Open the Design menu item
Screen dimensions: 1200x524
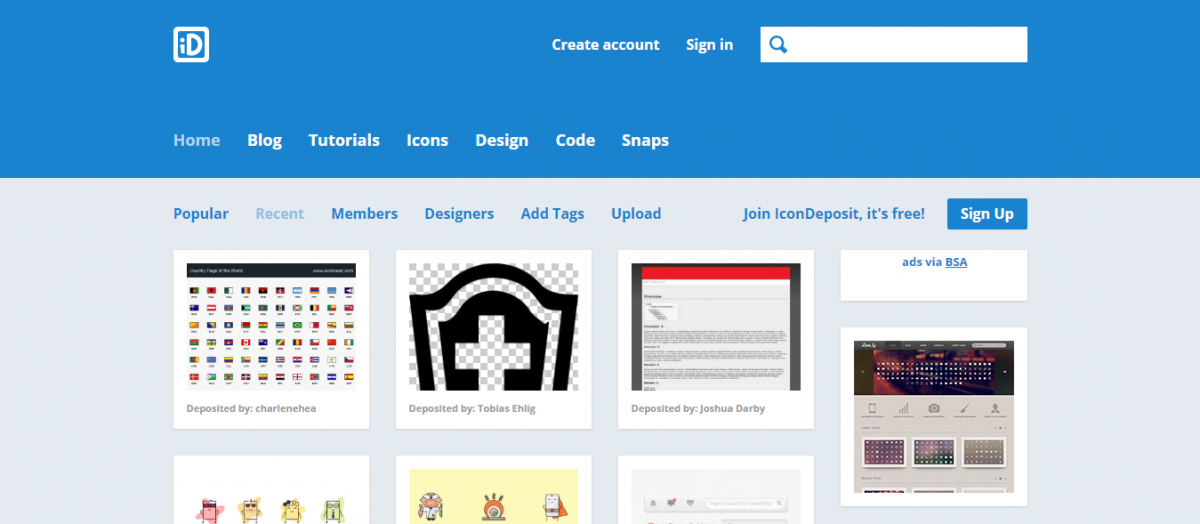[x=502, y=140]
